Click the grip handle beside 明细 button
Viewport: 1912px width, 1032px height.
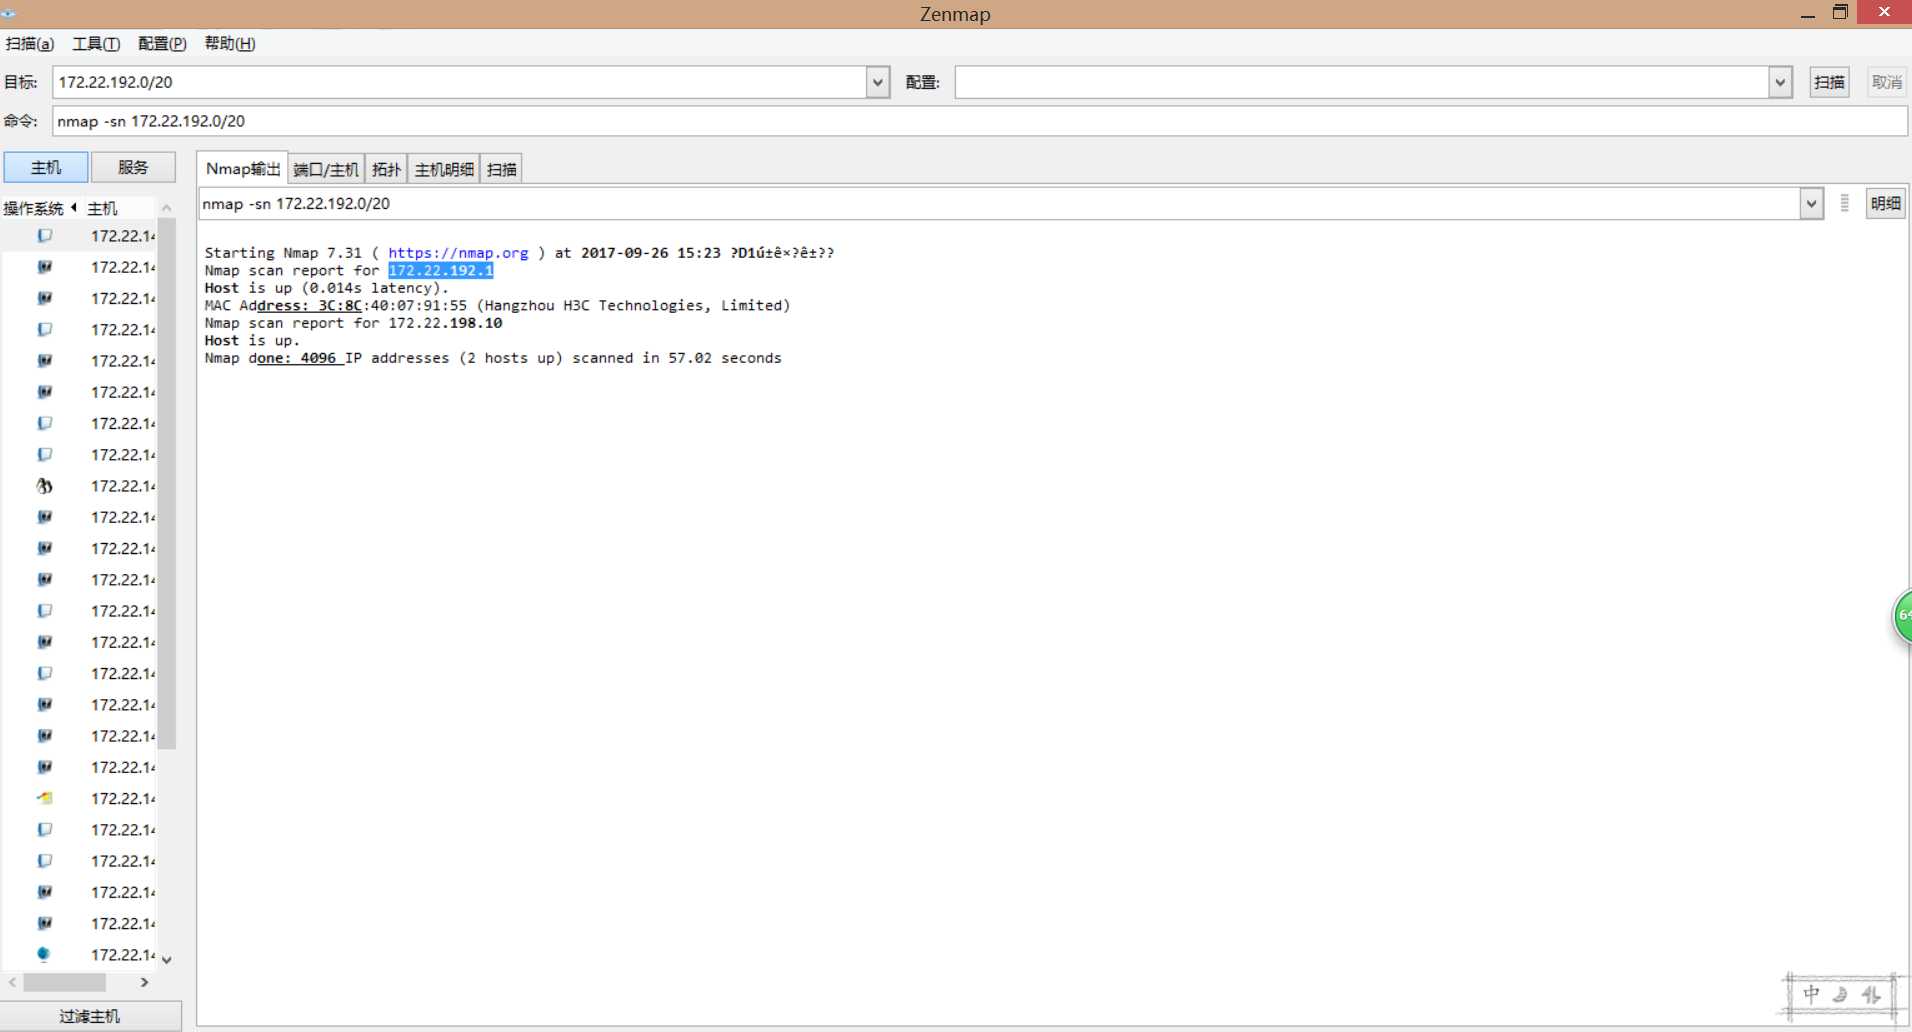tap(1845, 203)
